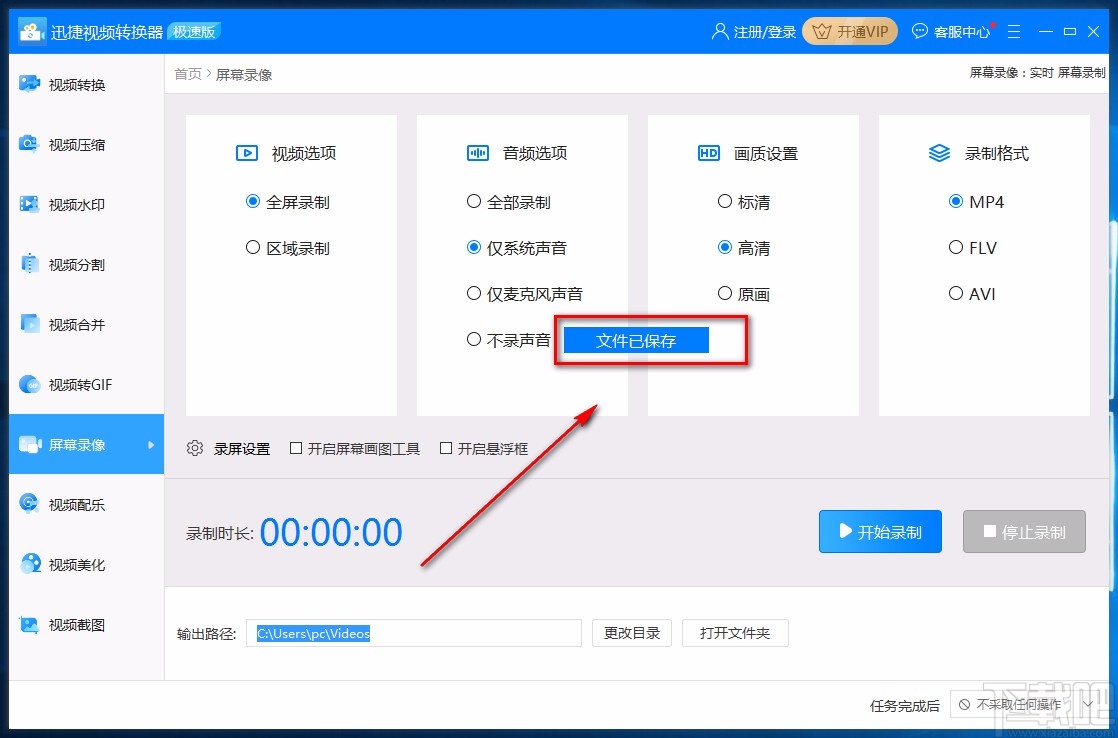Viewport: 1118px width, 738px height.
Task: Enable the 开启悬浮框 checkbox
Action: coord(445,448)
